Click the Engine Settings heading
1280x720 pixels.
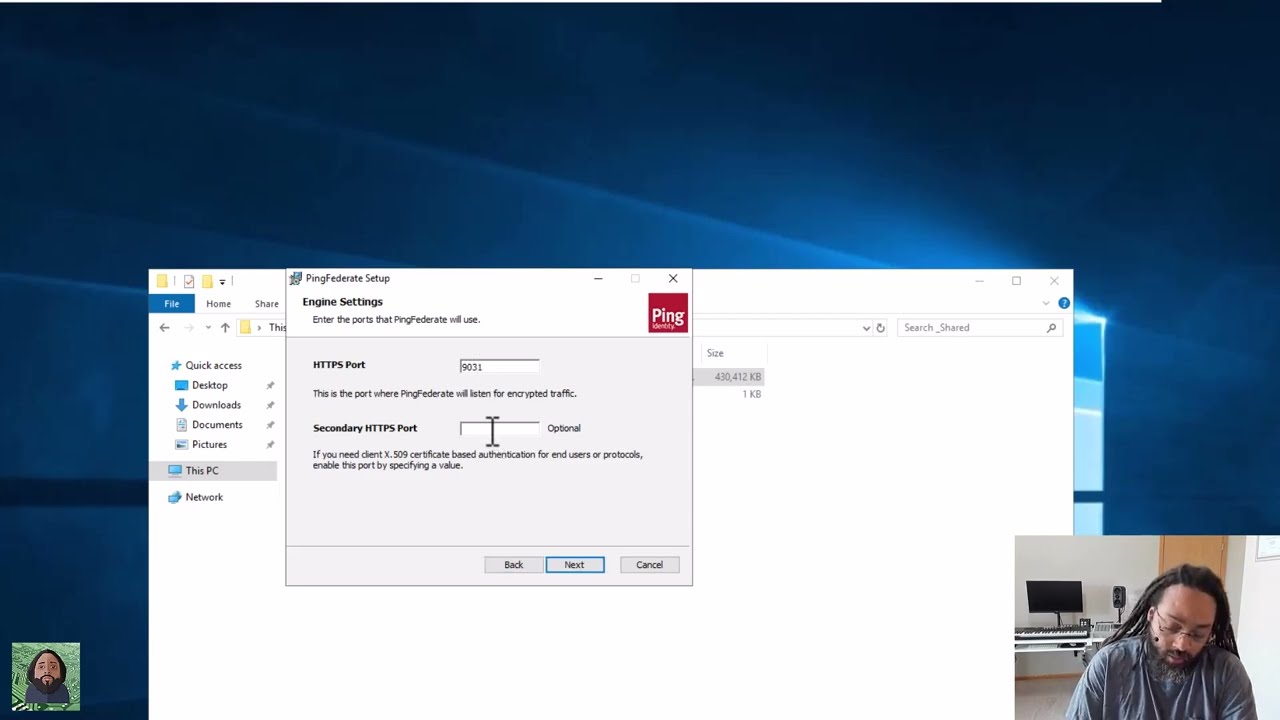[x=343, y=302]
